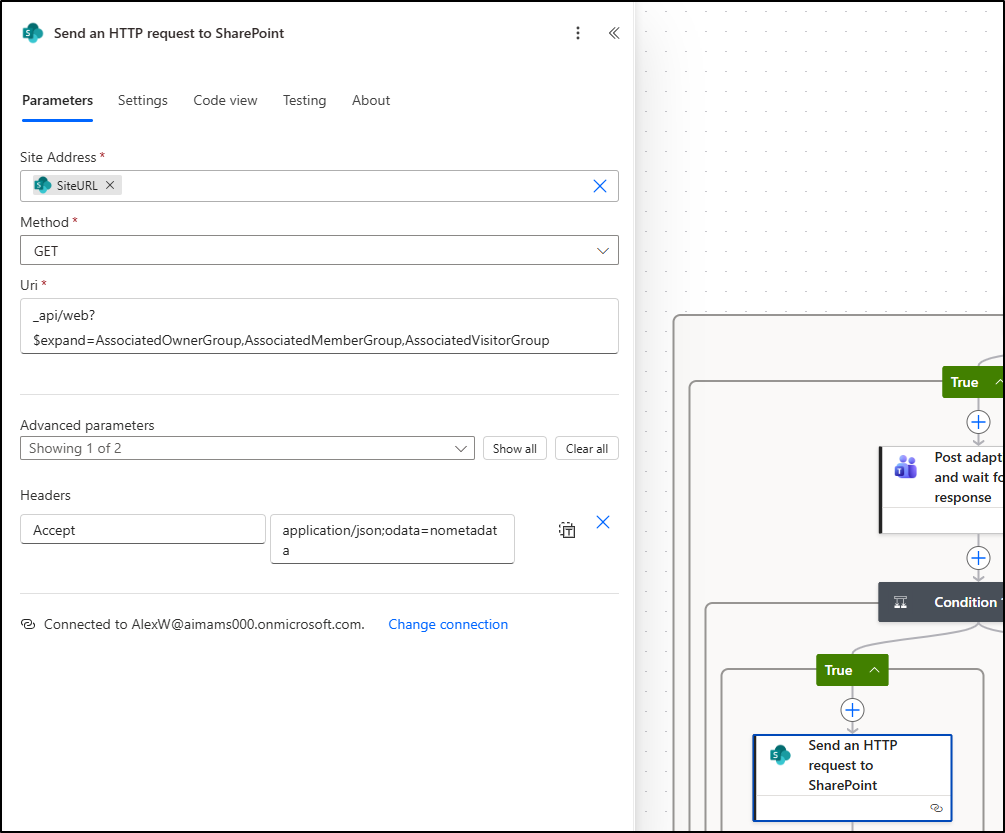
Task: Open the three-dot more options menu
Action: (x=578, y=33)
